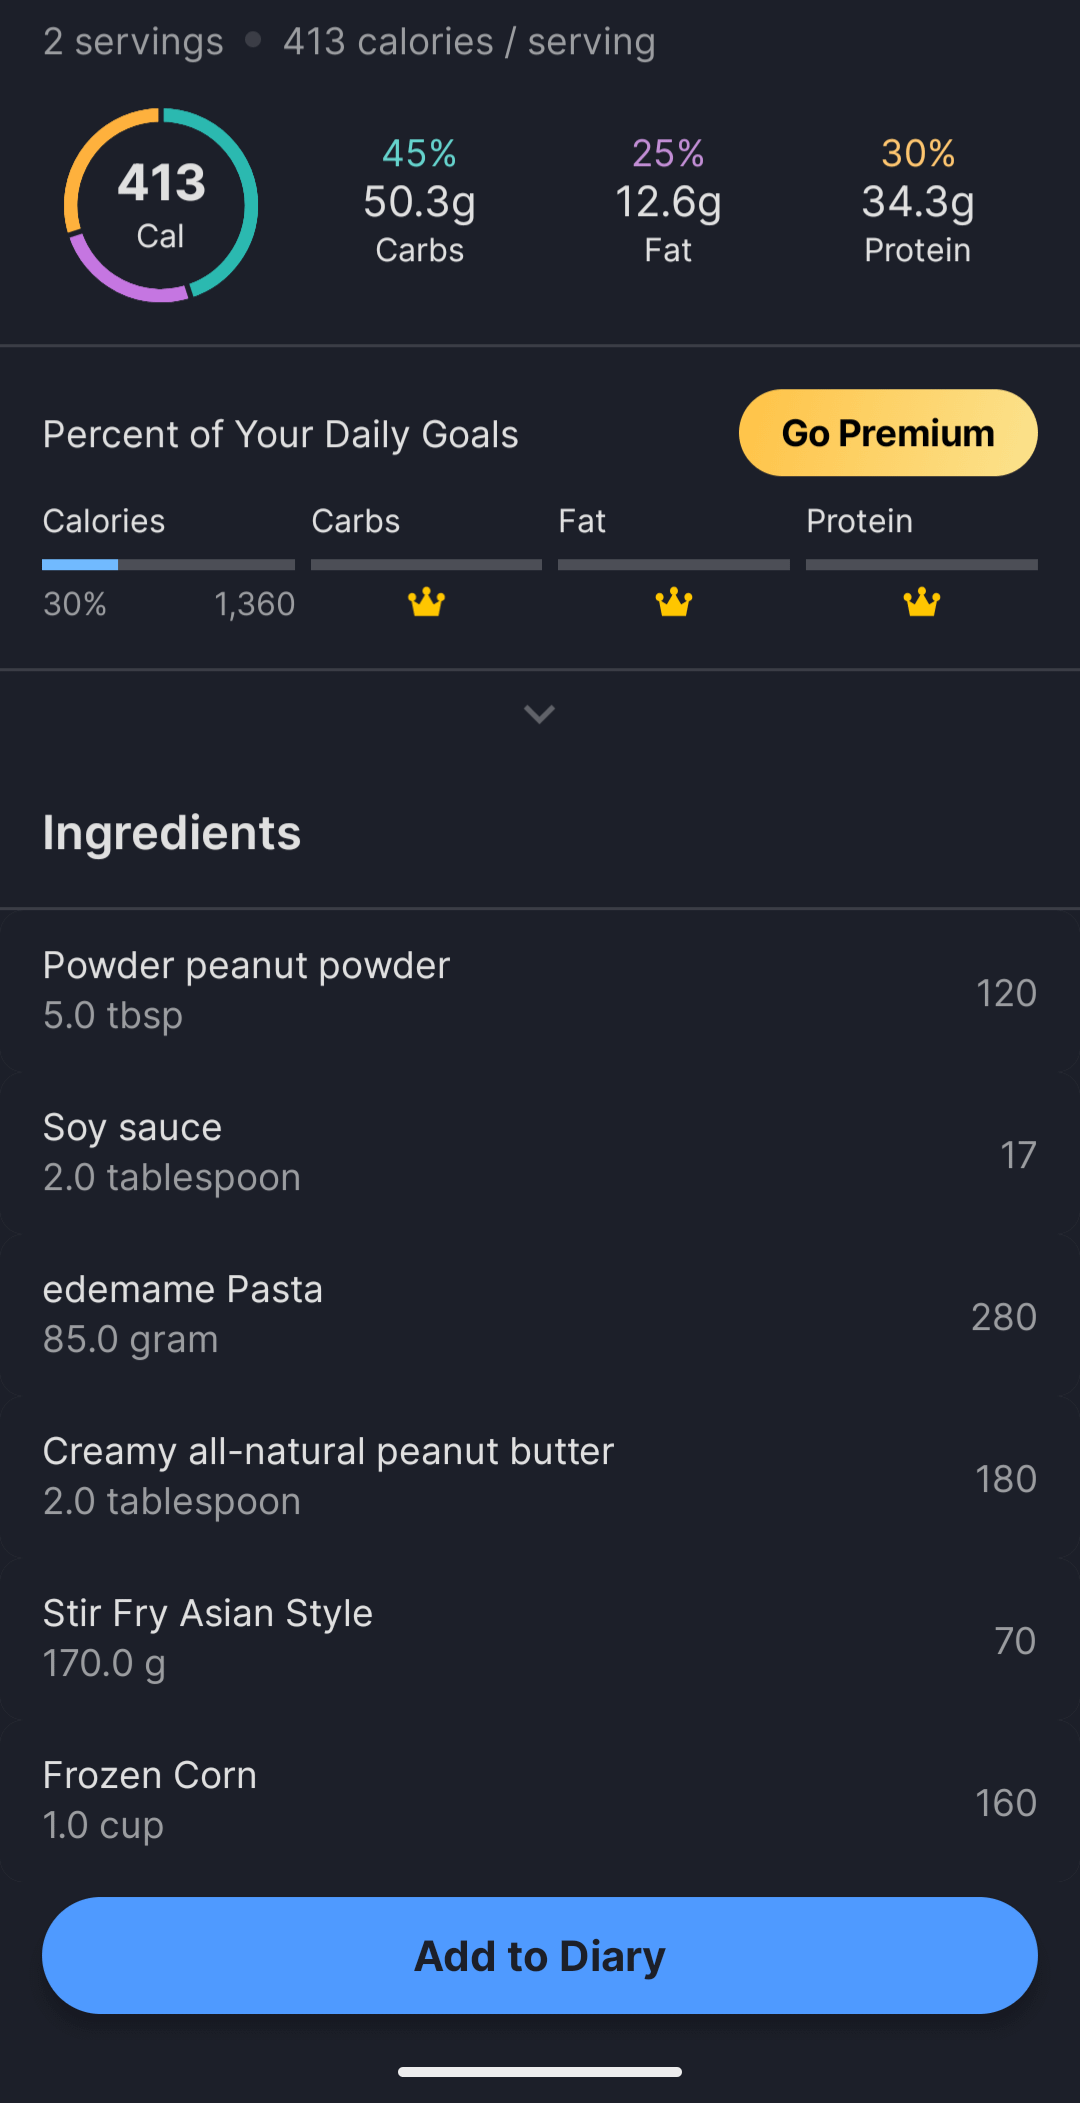Open the Soy sauce ingredient row
Image resolution: width=1080 pixels, height=2103 pixels.
(540, 1152)
